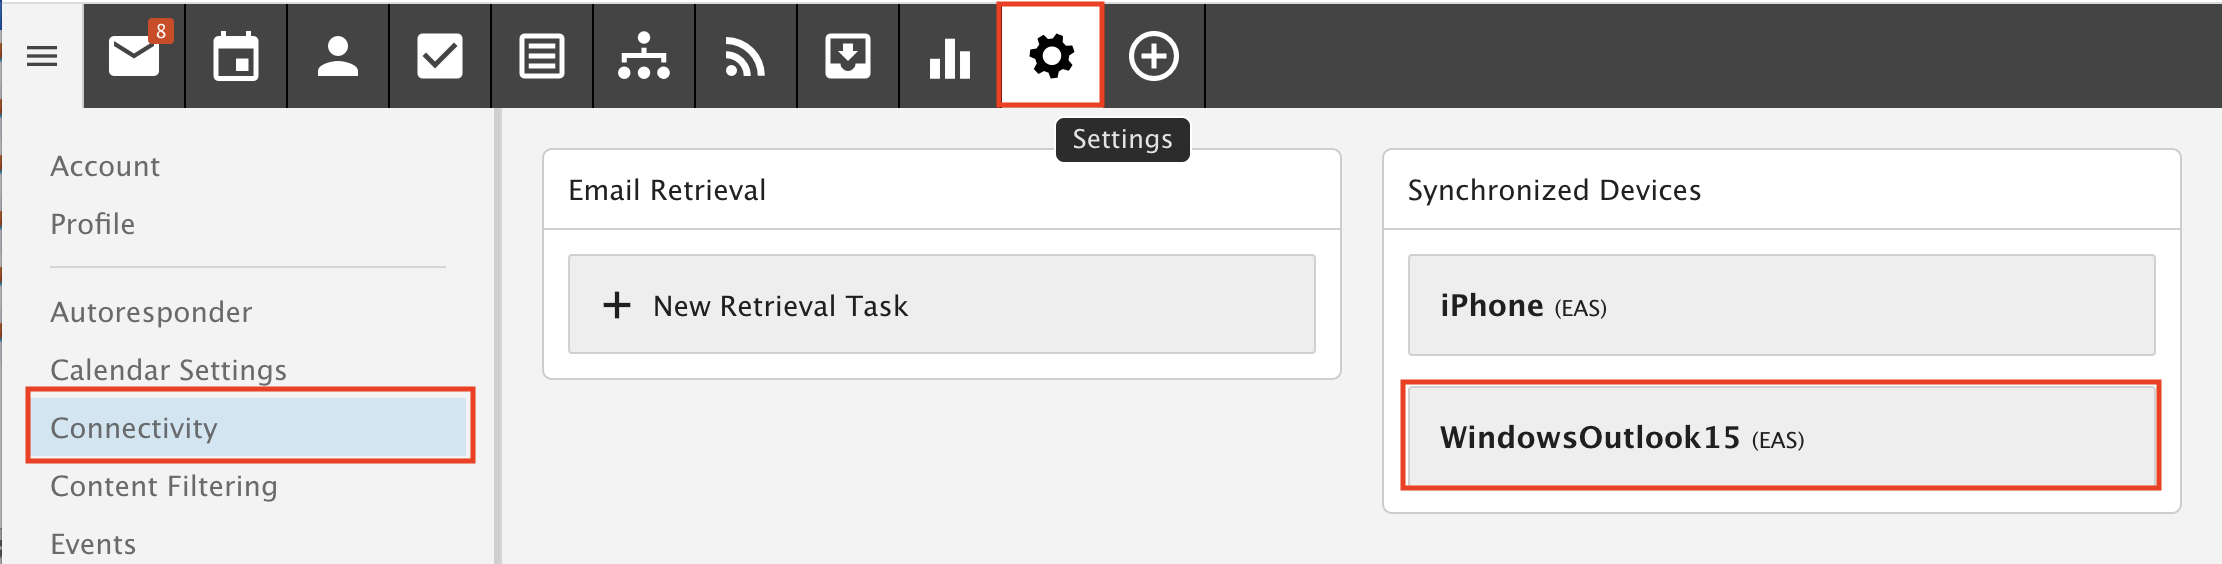Click the plus circle icon

pos(1154,57)
